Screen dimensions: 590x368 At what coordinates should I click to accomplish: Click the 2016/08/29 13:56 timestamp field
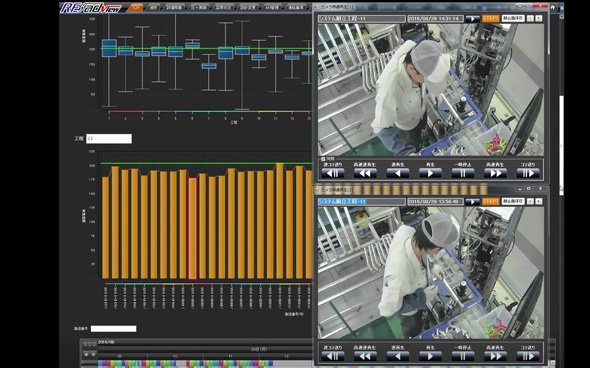[x=435, y=202]
